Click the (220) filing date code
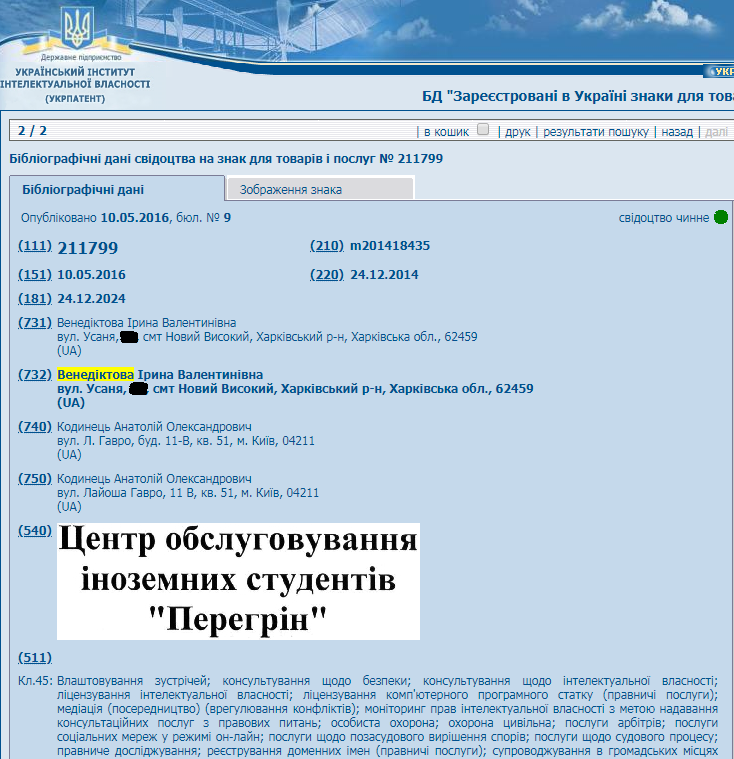Image resolution: width=734 pixels, height=759 pixels. 326,275
